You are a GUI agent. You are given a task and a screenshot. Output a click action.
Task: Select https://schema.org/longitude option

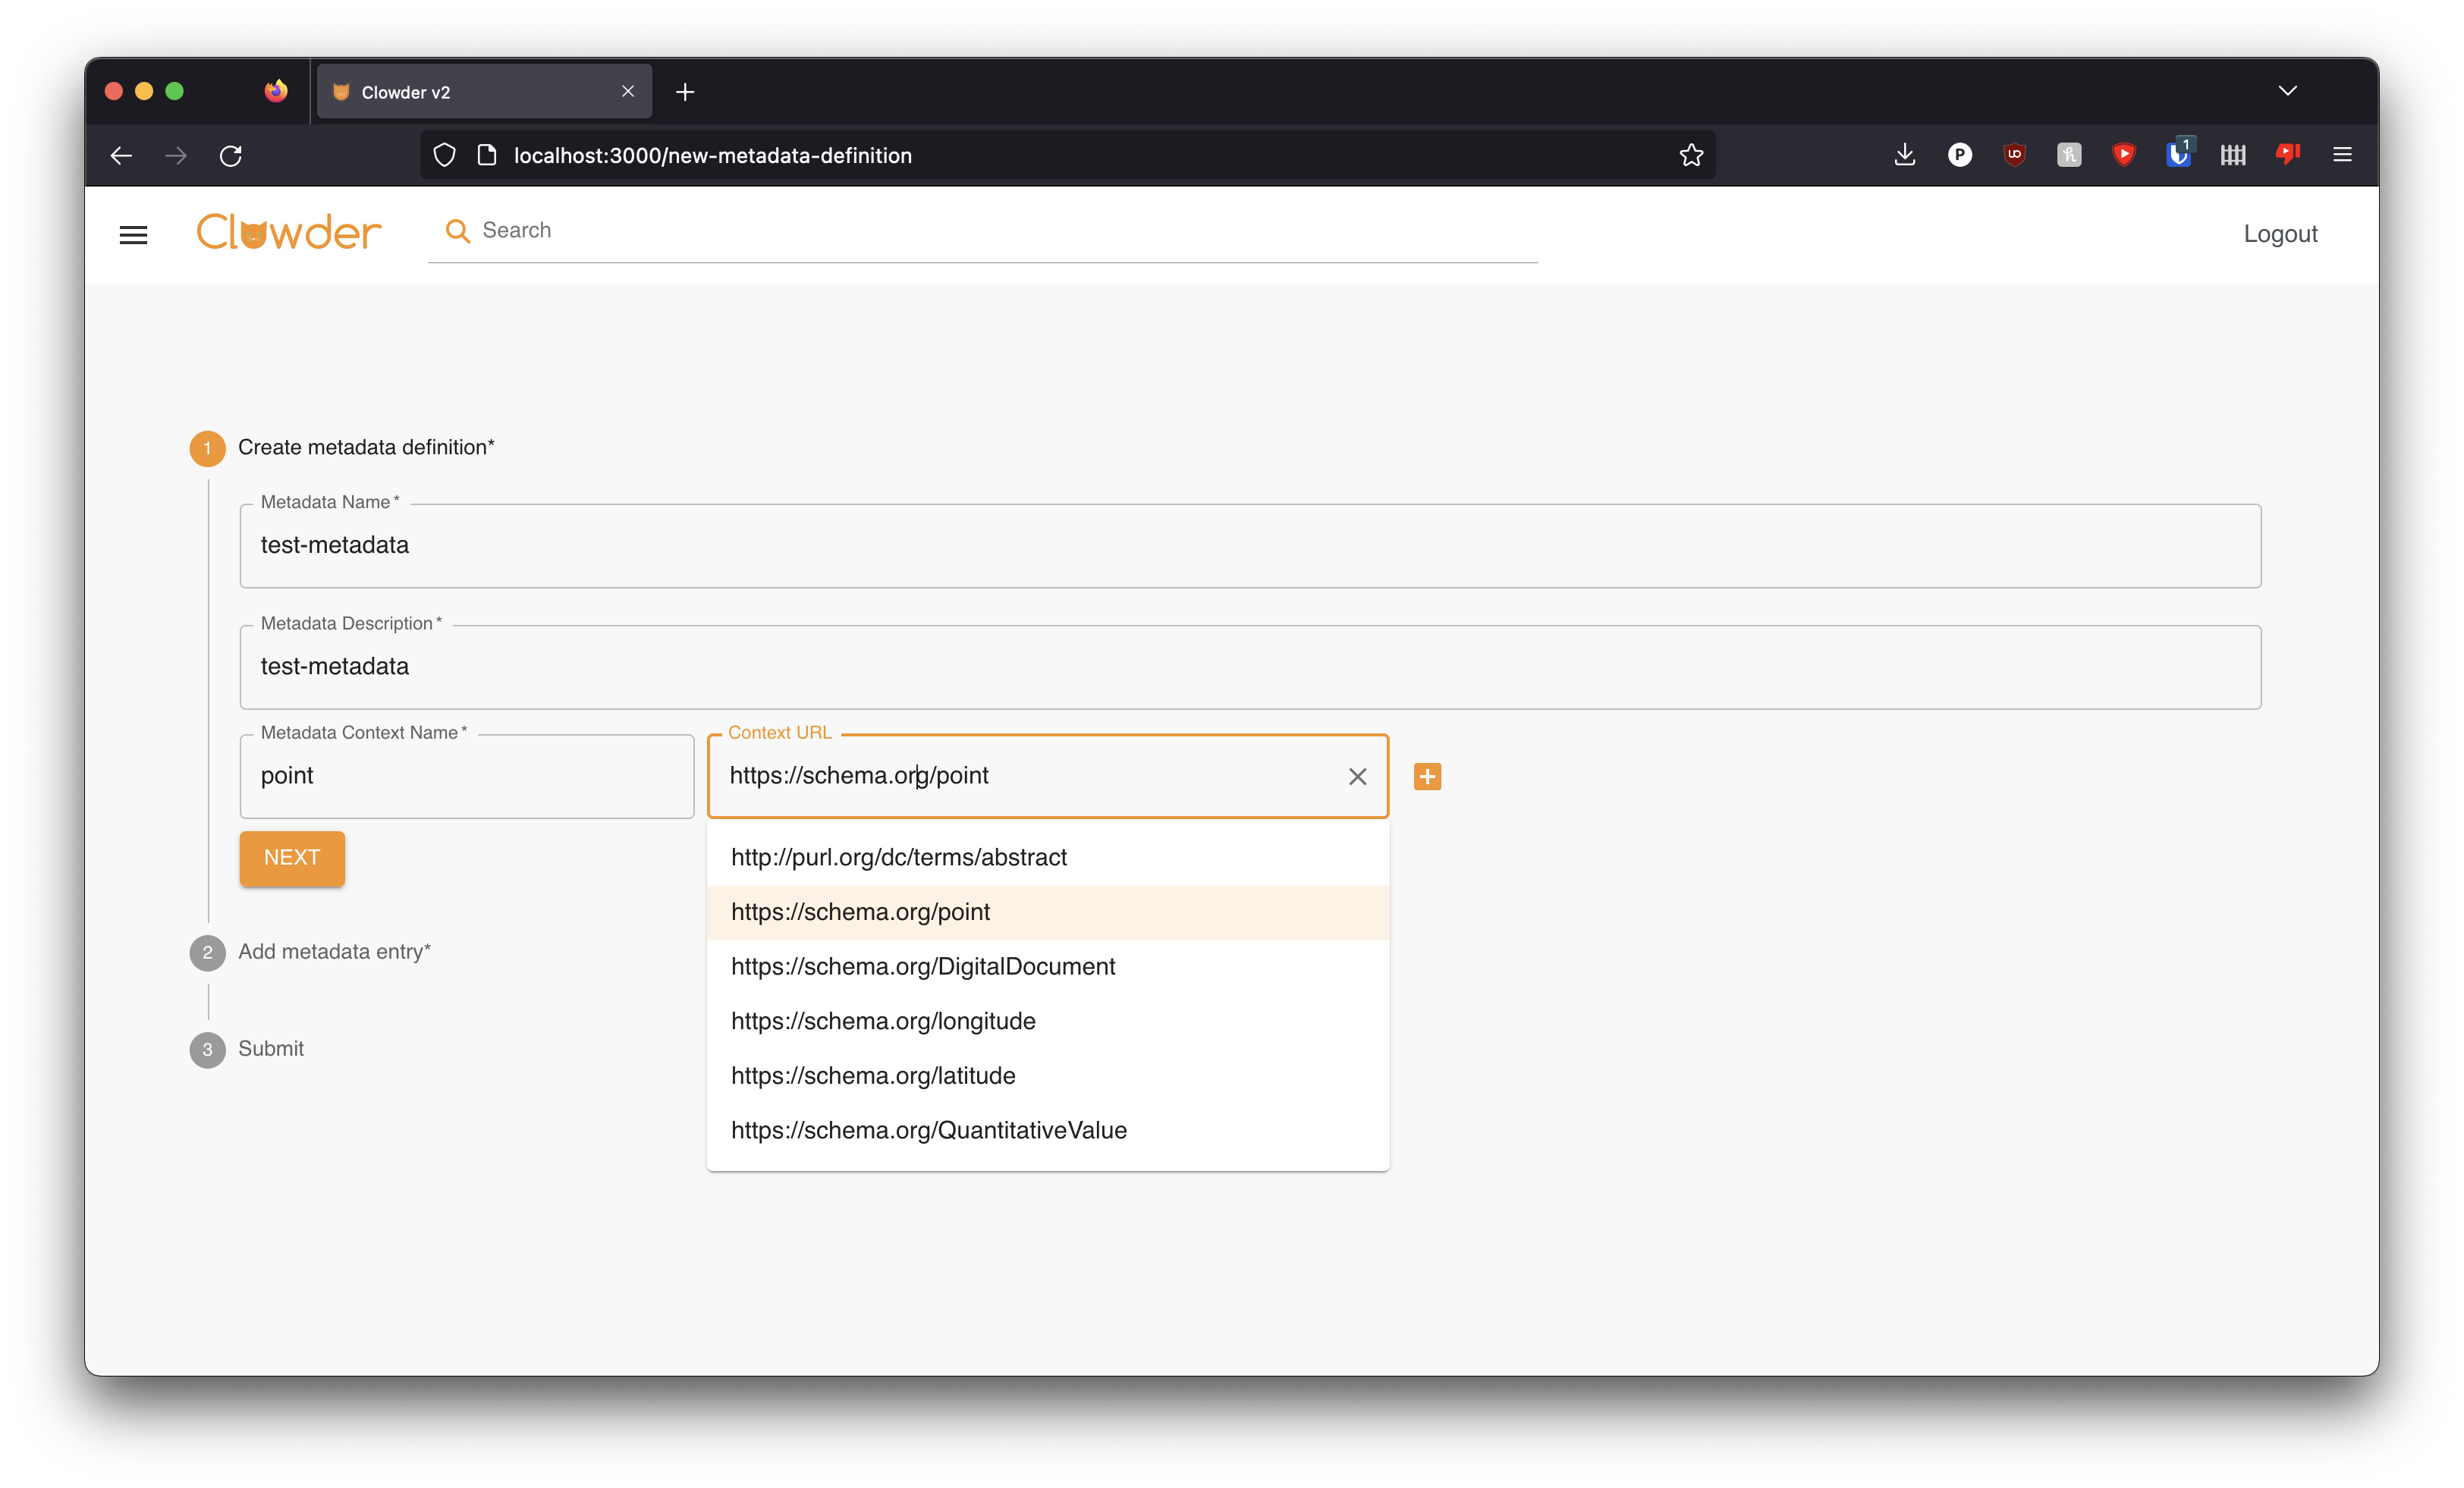point(883,1021)
